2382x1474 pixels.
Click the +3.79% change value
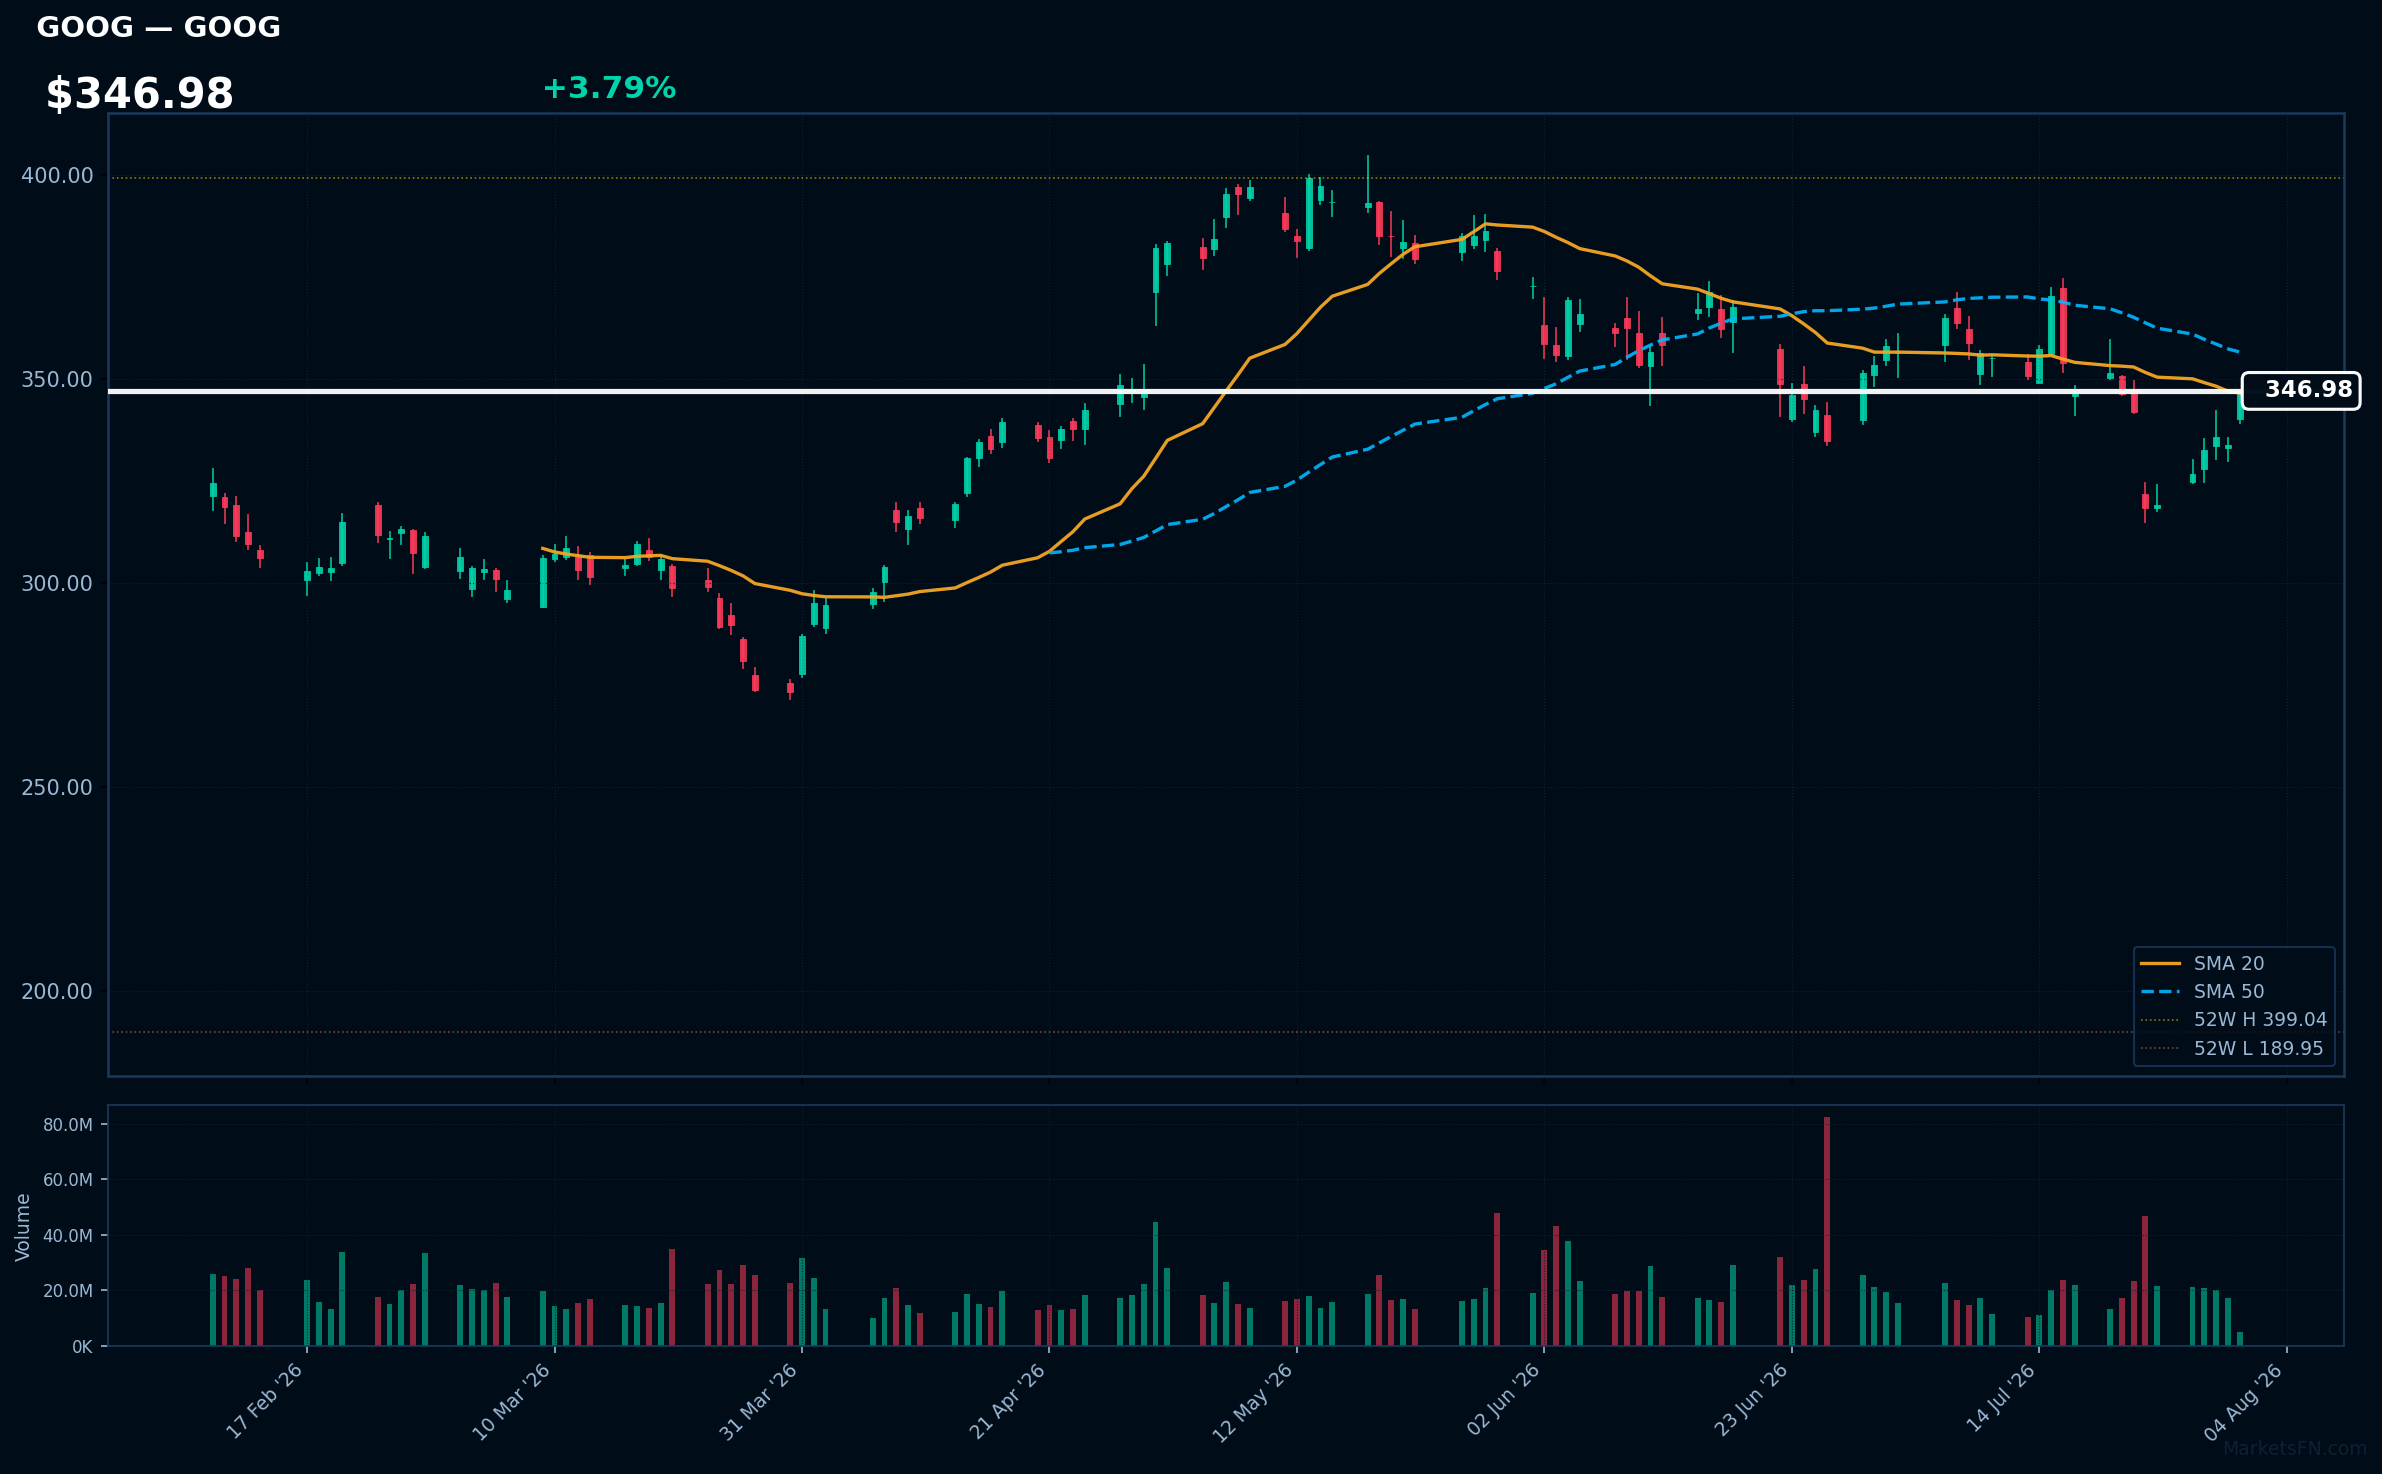coord(609,88)
